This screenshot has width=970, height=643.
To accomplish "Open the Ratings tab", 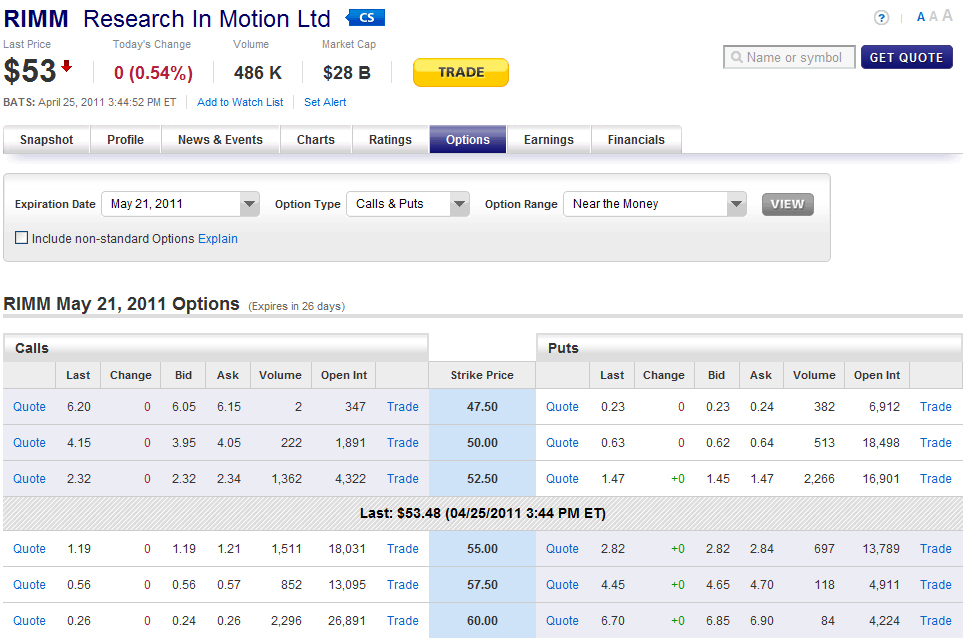I will tap(390, 139).
